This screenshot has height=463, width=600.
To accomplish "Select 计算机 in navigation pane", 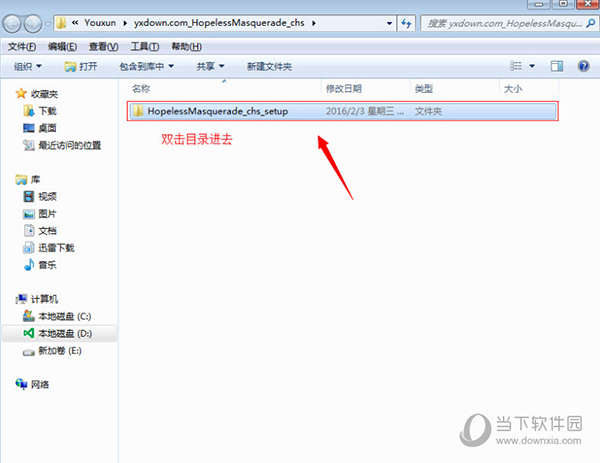I will [x=44, y=299].
